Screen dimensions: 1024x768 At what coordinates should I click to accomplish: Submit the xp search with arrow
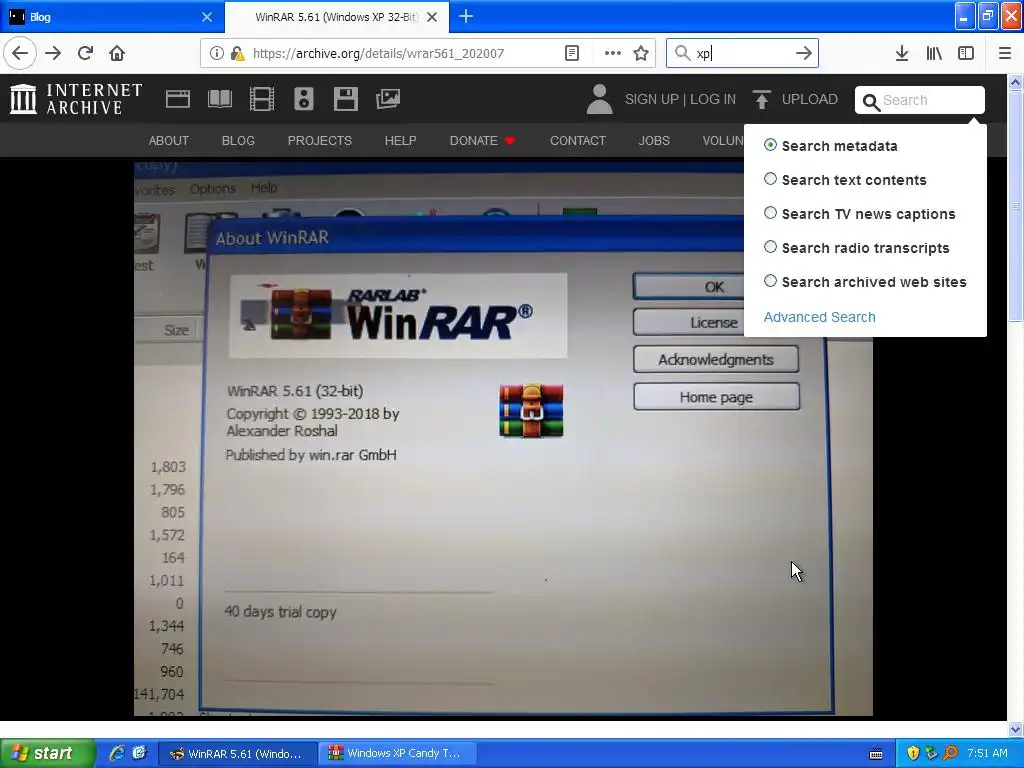click(803, 53)
